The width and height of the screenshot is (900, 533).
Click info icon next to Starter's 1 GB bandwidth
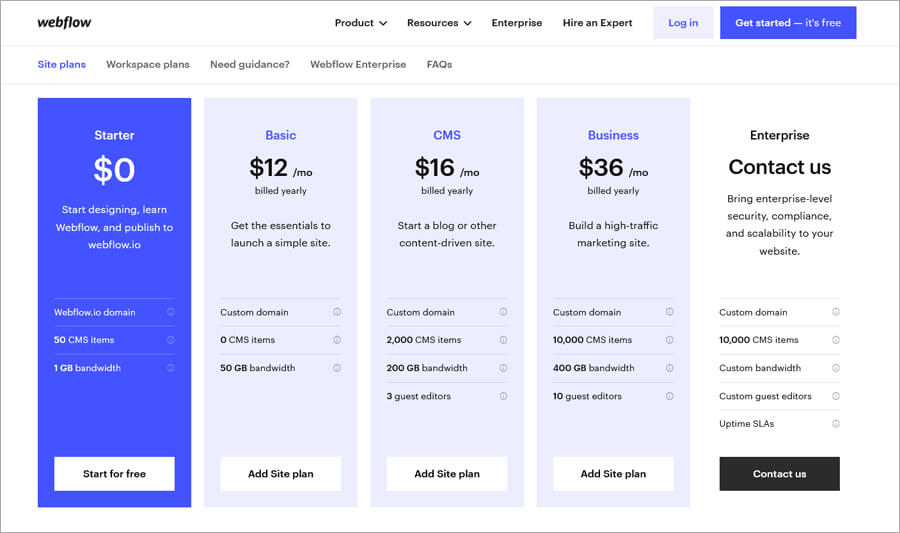point(171,368)
